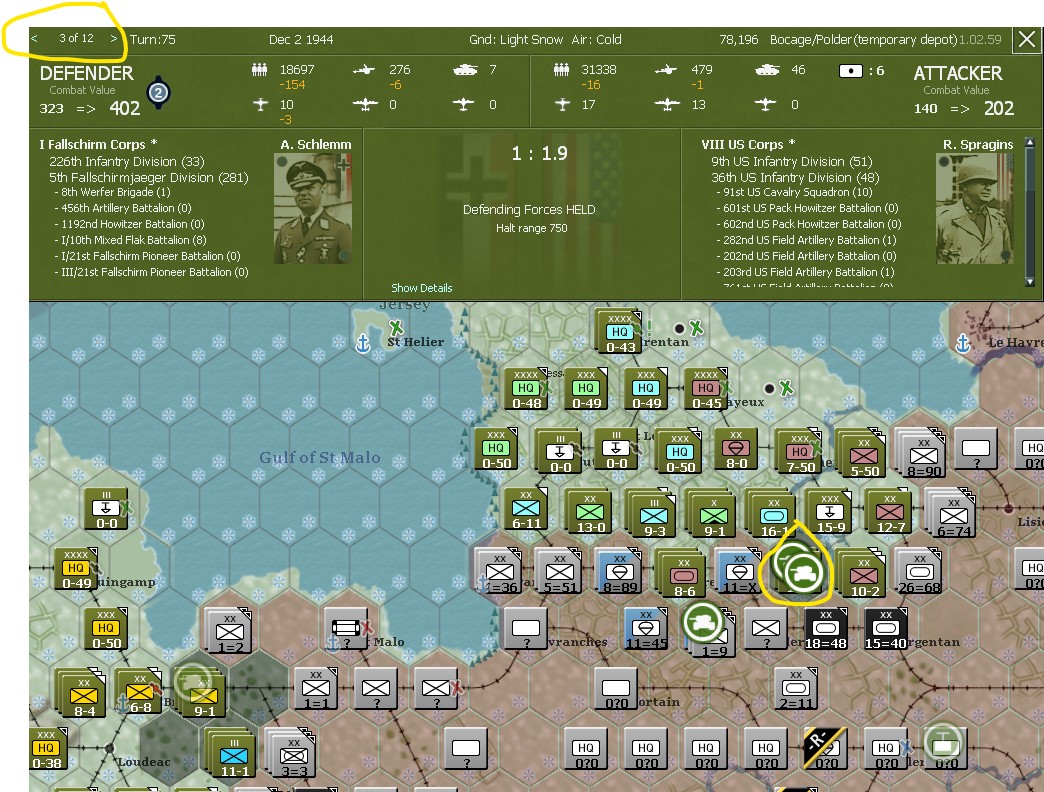
Task: Open combat details via Show Details
Action: tap(421, 287)
